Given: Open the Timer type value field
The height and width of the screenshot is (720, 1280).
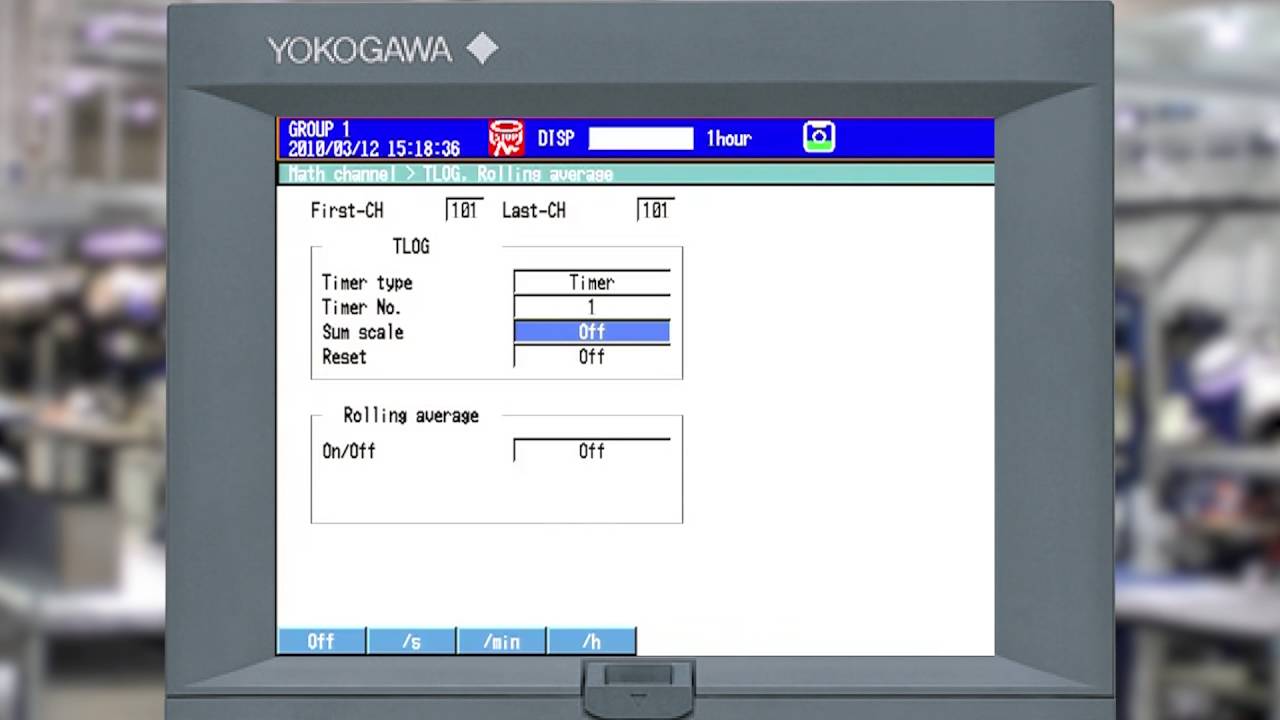Looking at the screenshot, I should click(x=592, y=282).
